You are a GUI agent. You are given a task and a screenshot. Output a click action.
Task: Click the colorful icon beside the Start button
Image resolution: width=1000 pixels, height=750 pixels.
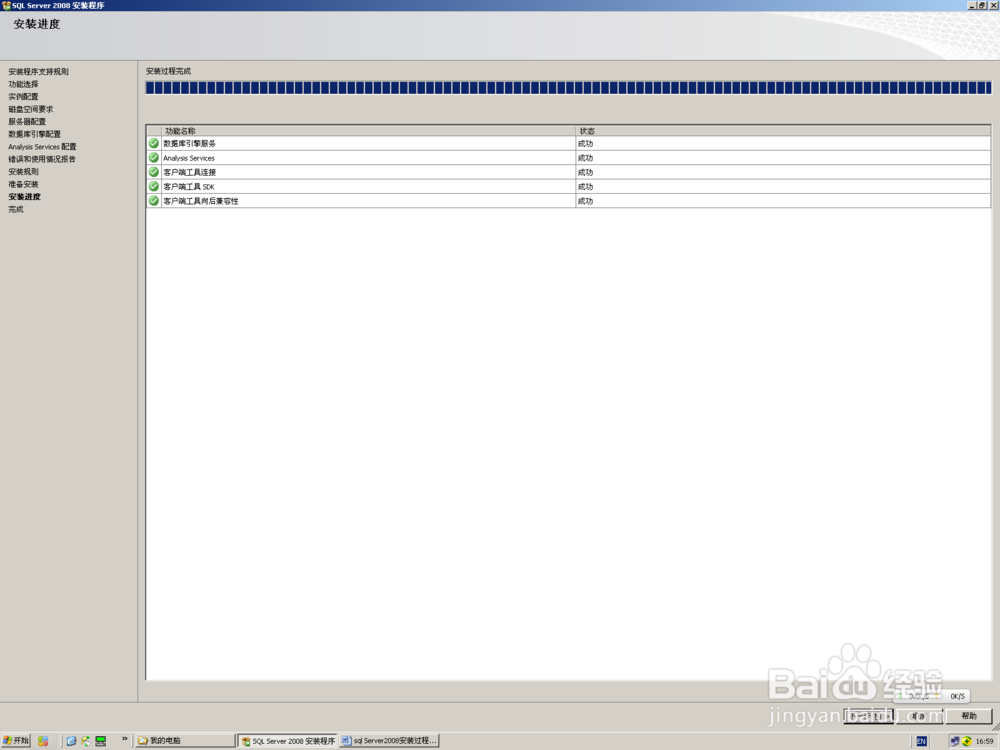pos(43,740)
